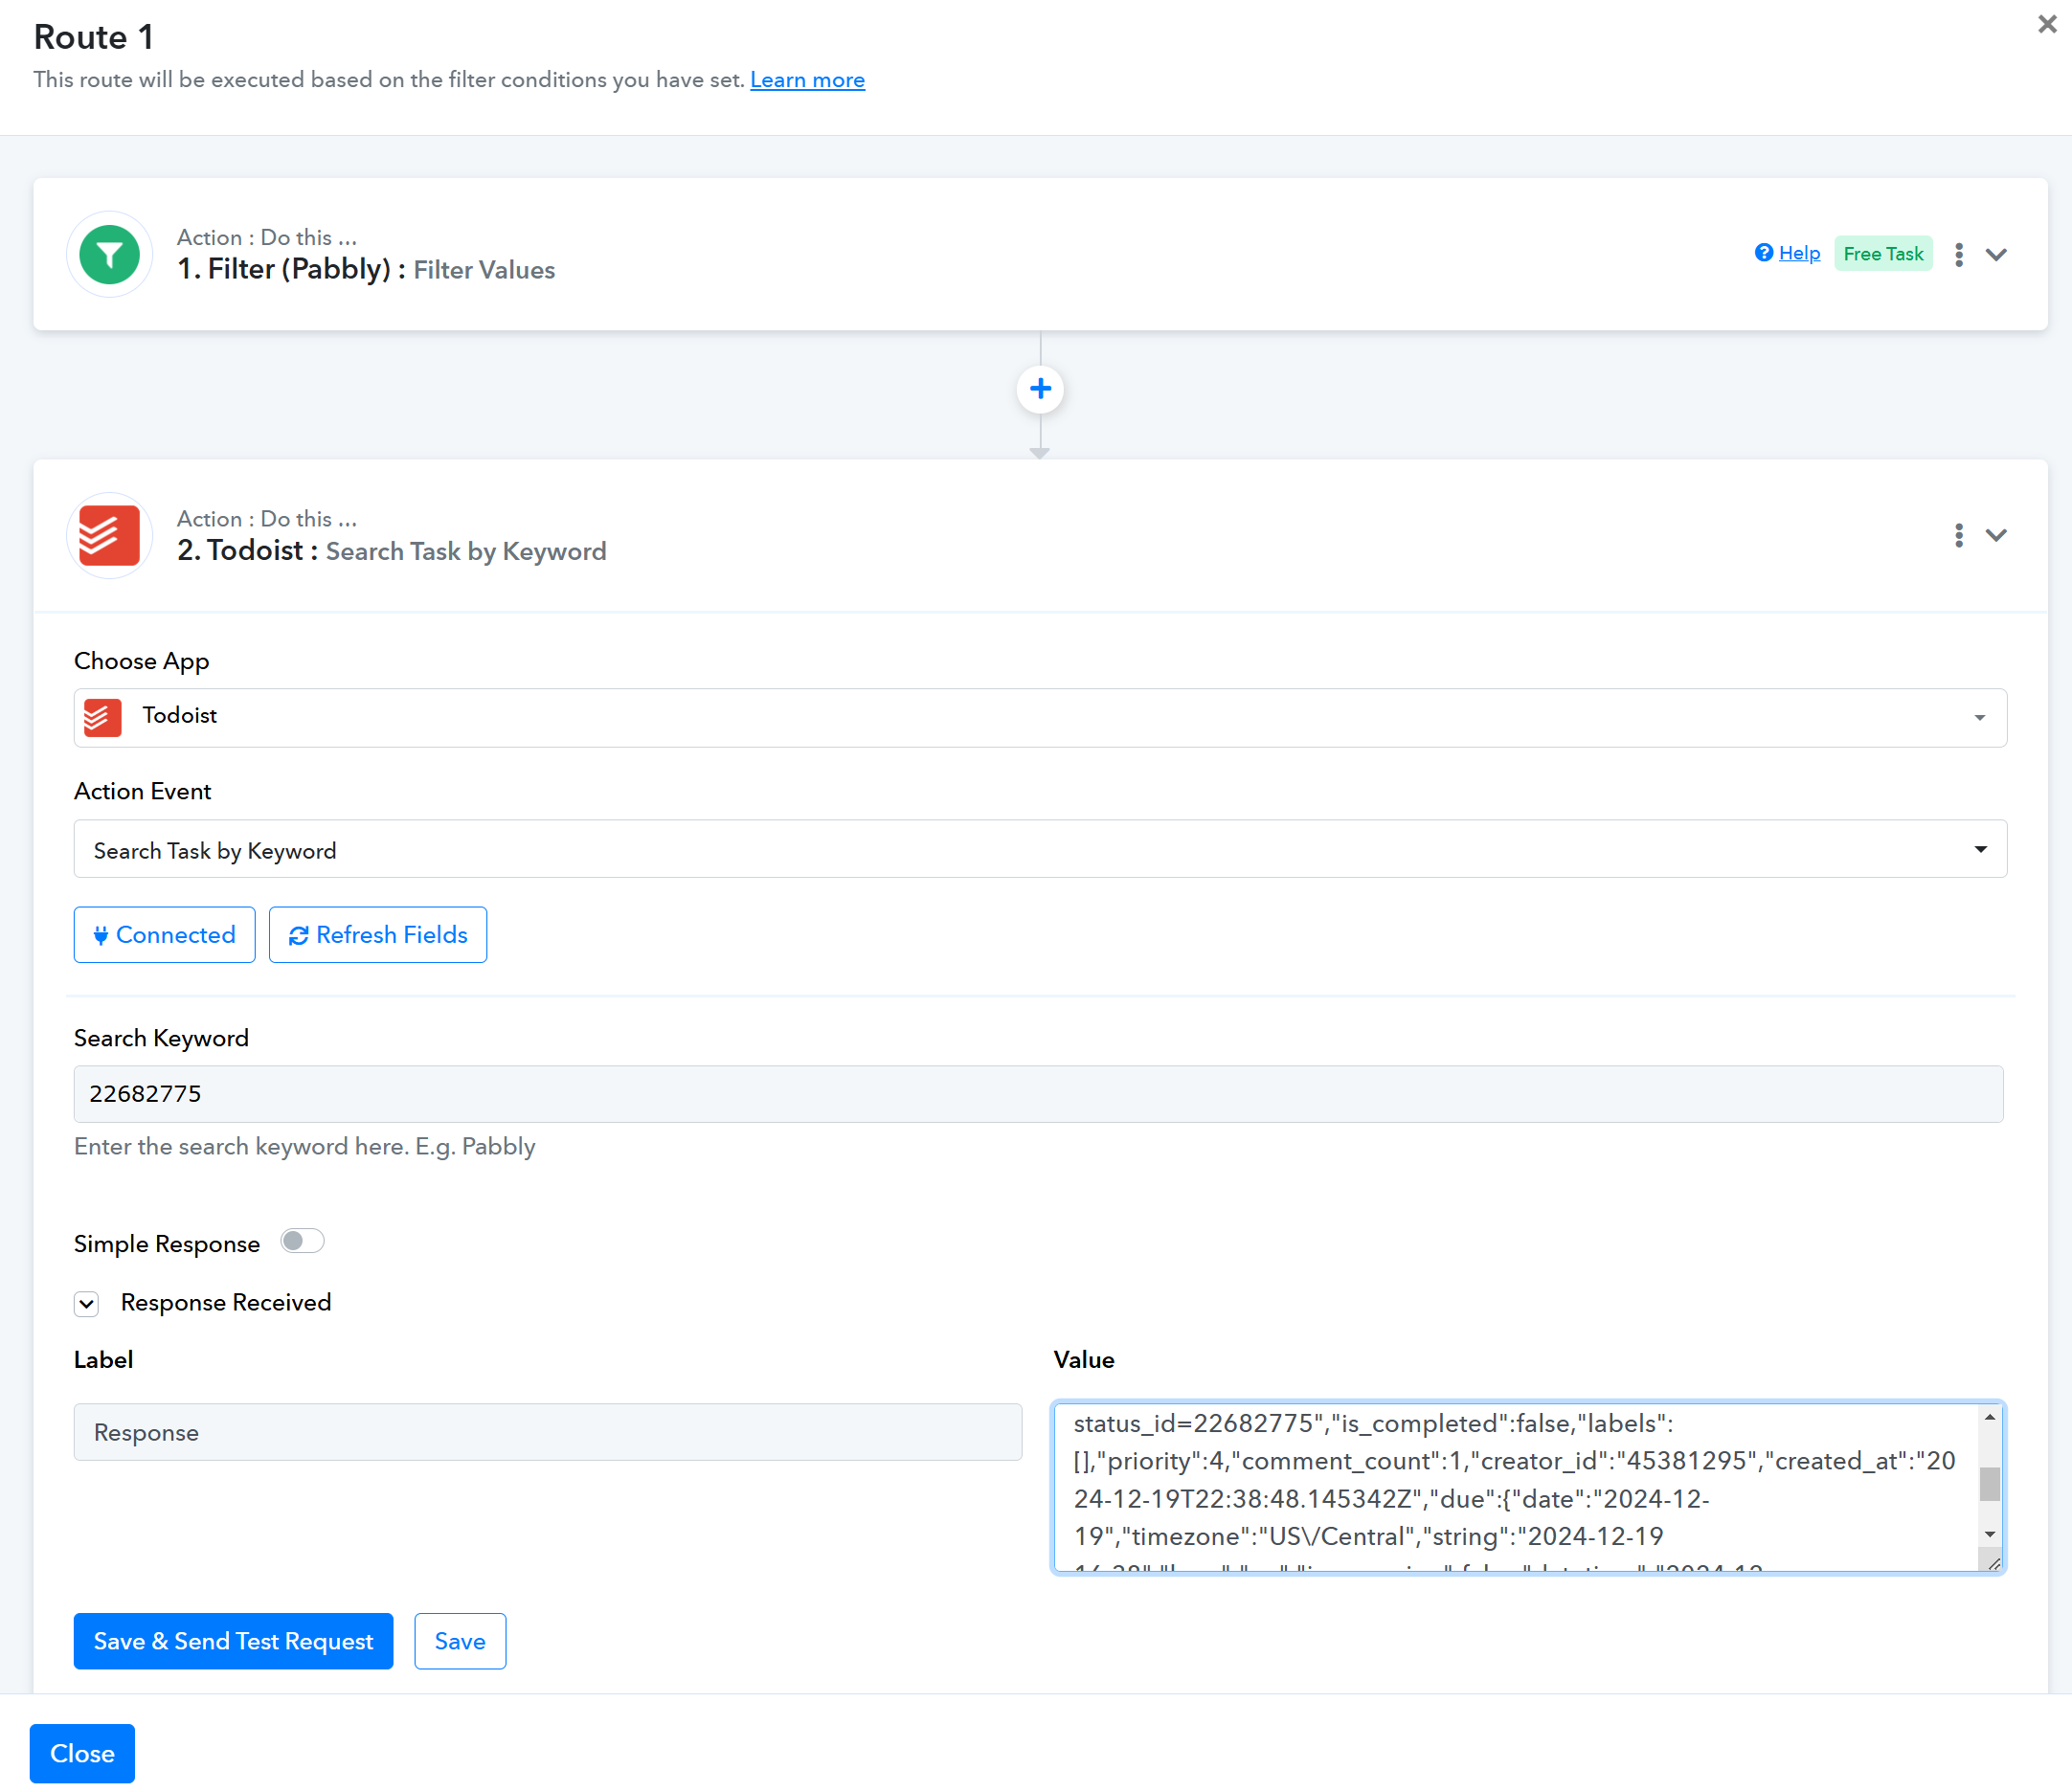Open the Help link

(1799, 253)
